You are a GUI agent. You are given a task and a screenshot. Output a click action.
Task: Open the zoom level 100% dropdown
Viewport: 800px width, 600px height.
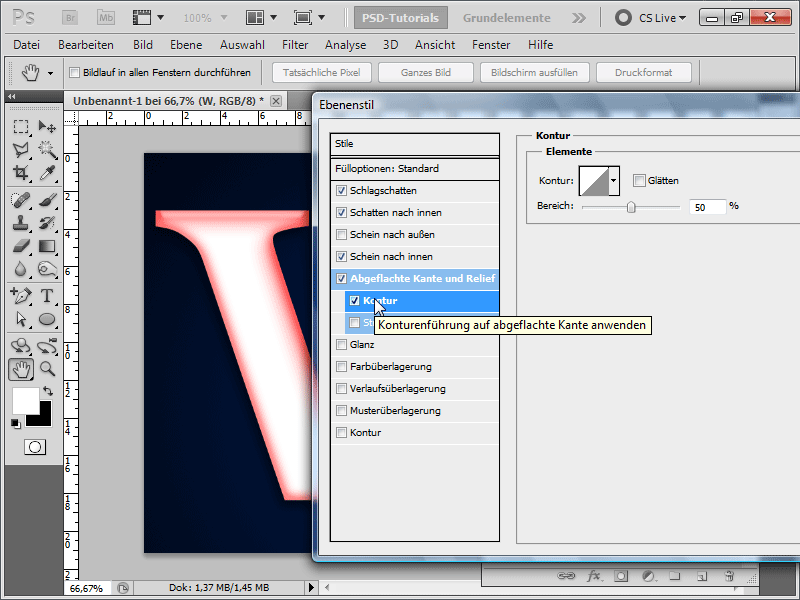(224, 18)
